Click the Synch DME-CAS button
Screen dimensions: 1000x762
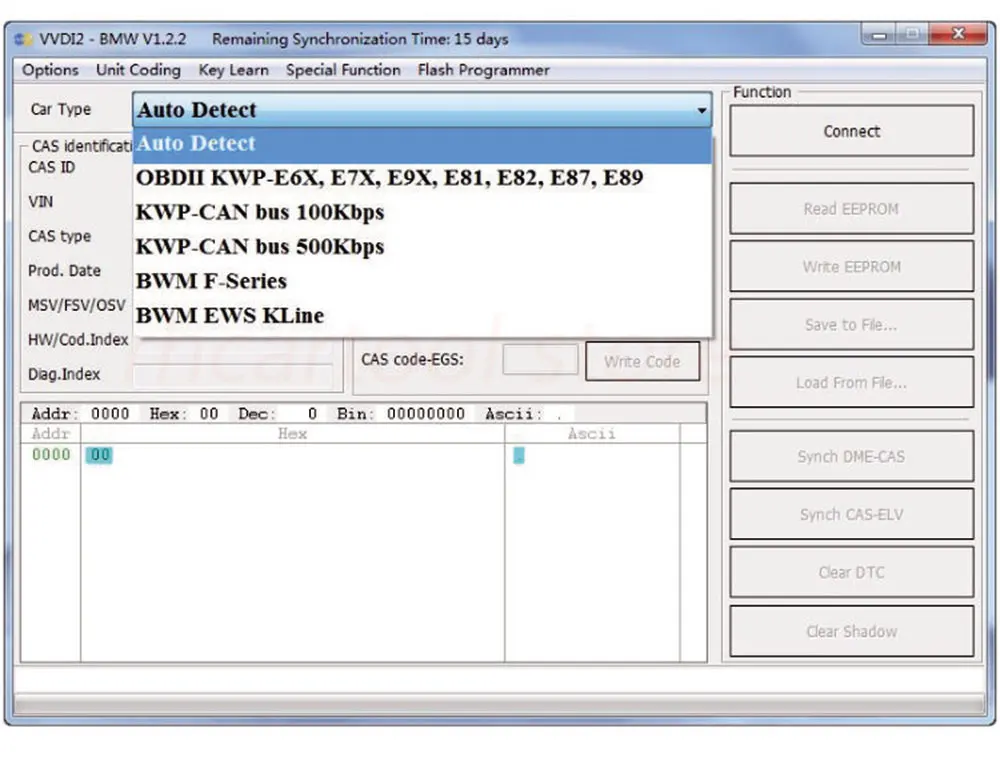[x=851, y=457]
